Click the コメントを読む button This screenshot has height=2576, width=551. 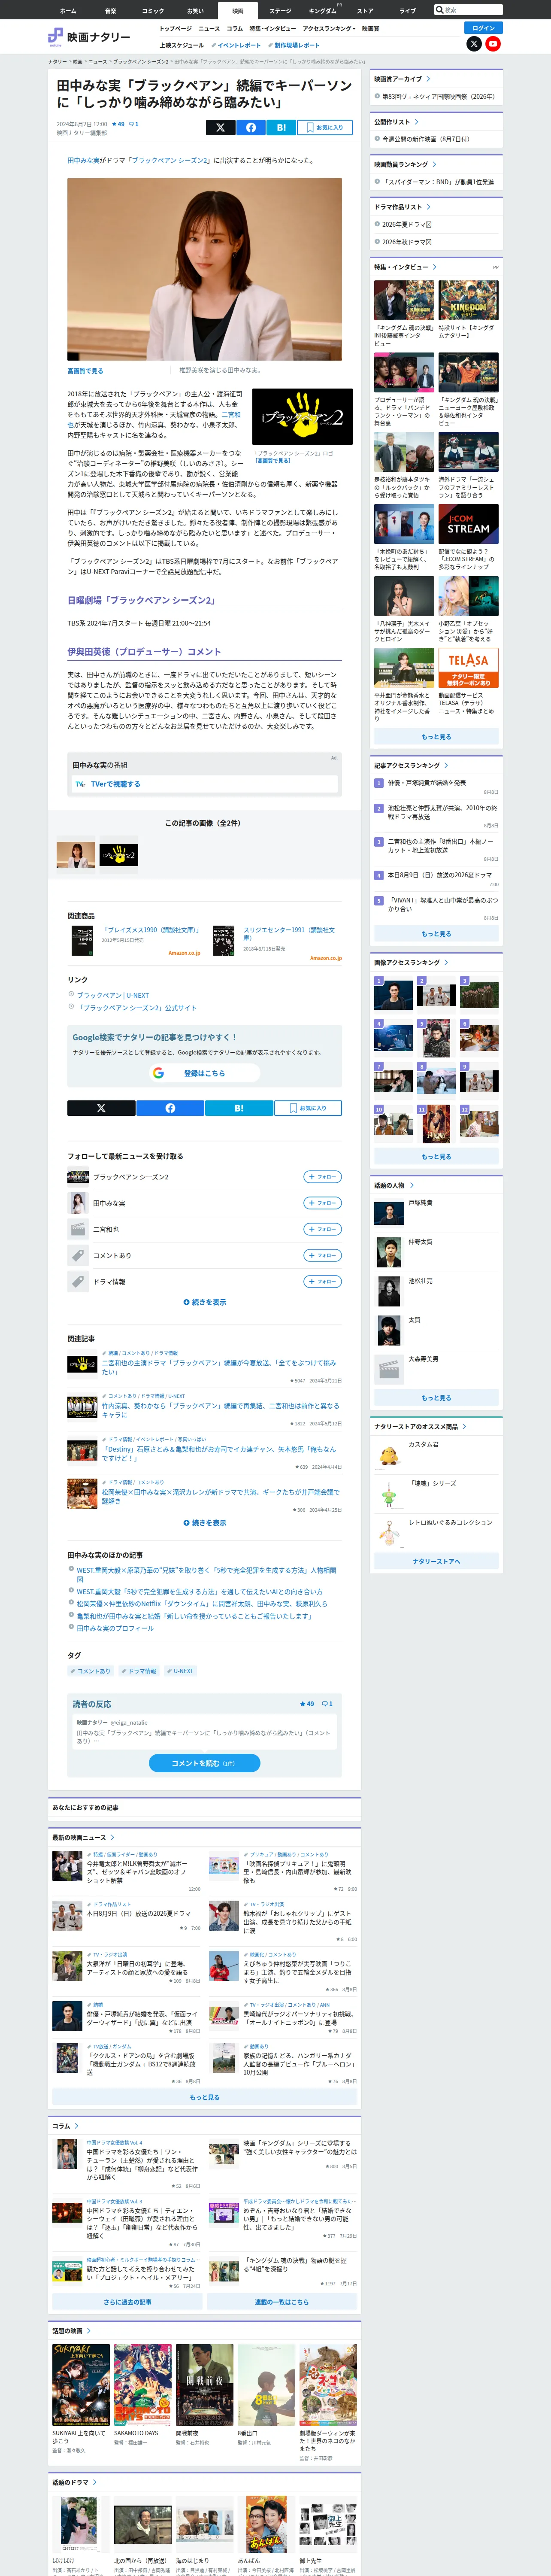204,1763
